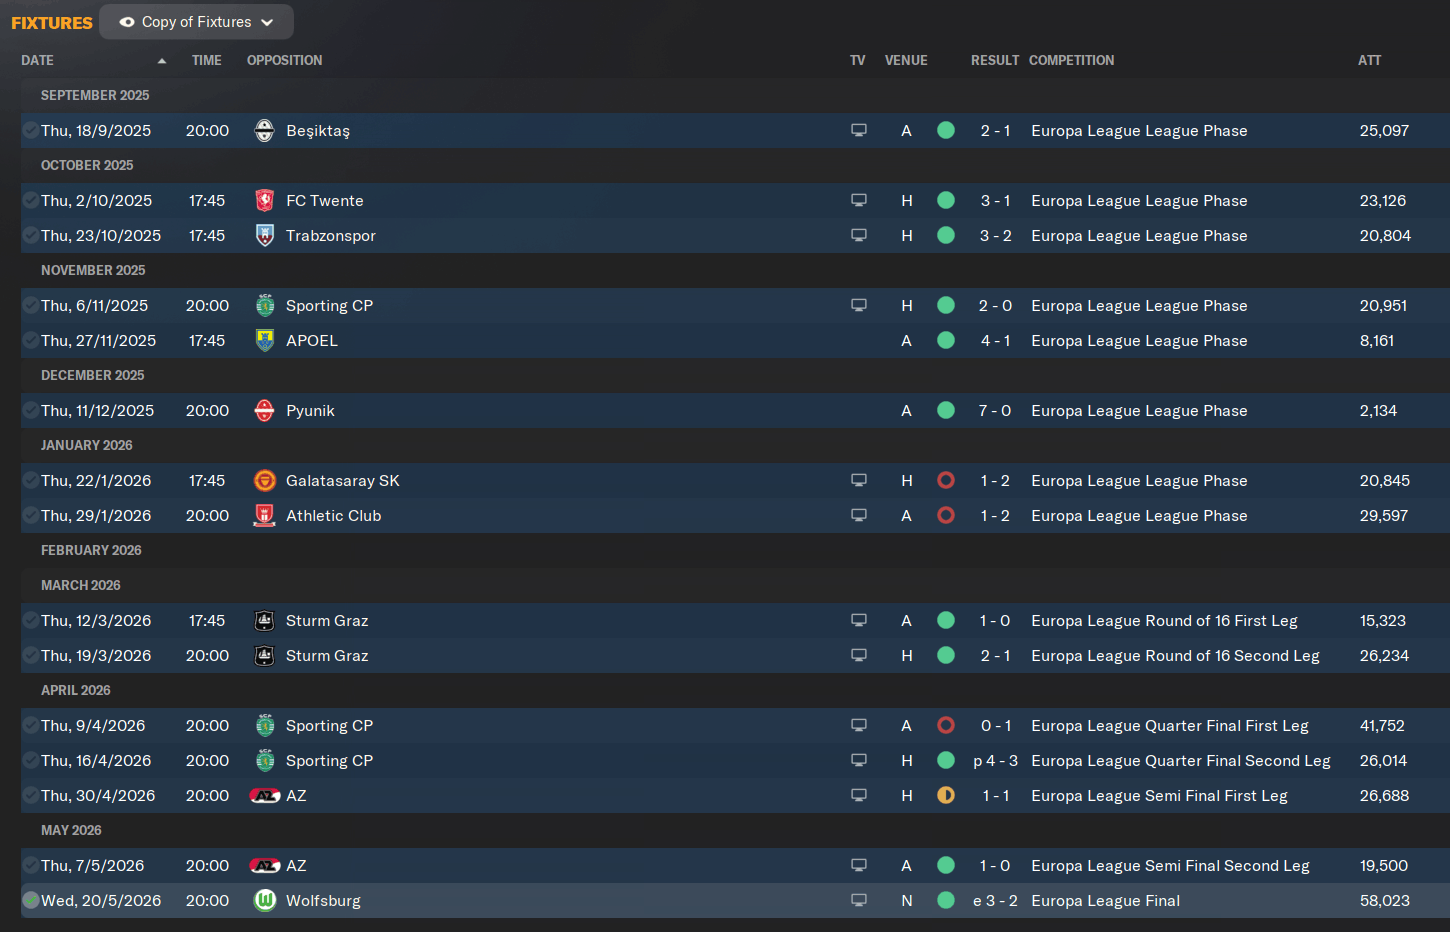The width and height of the screenshot is (1450, 932).
Task: Sort by the COMPETITION column header
Action: [x=1071, y=61]
